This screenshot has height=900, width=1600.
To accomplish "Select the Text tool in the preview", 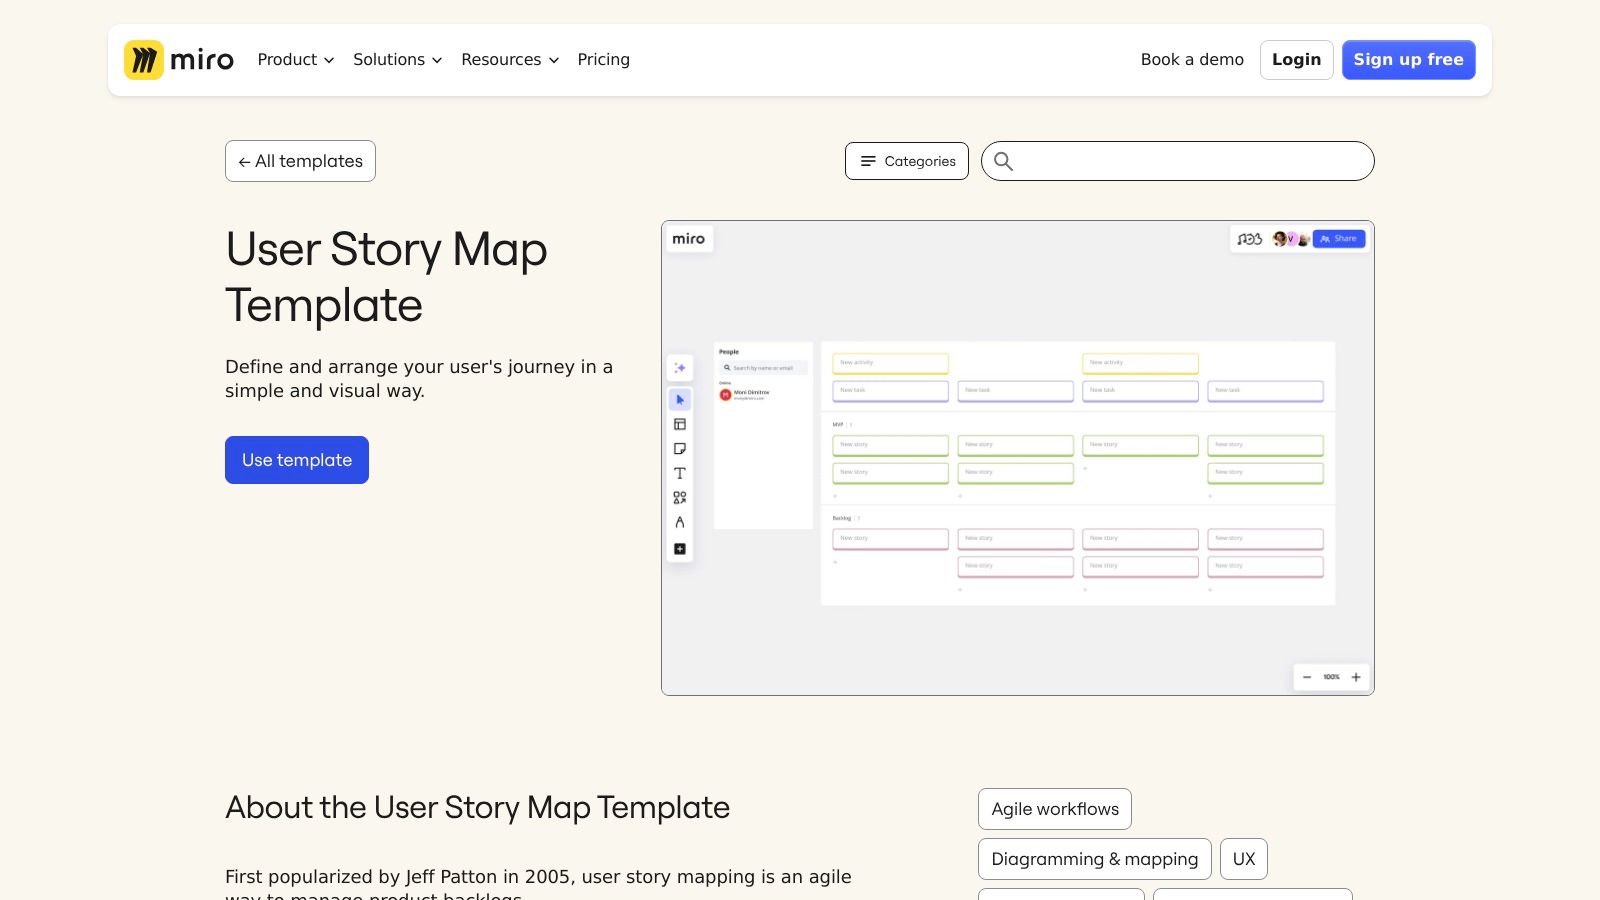I will [x=680, y=473].
